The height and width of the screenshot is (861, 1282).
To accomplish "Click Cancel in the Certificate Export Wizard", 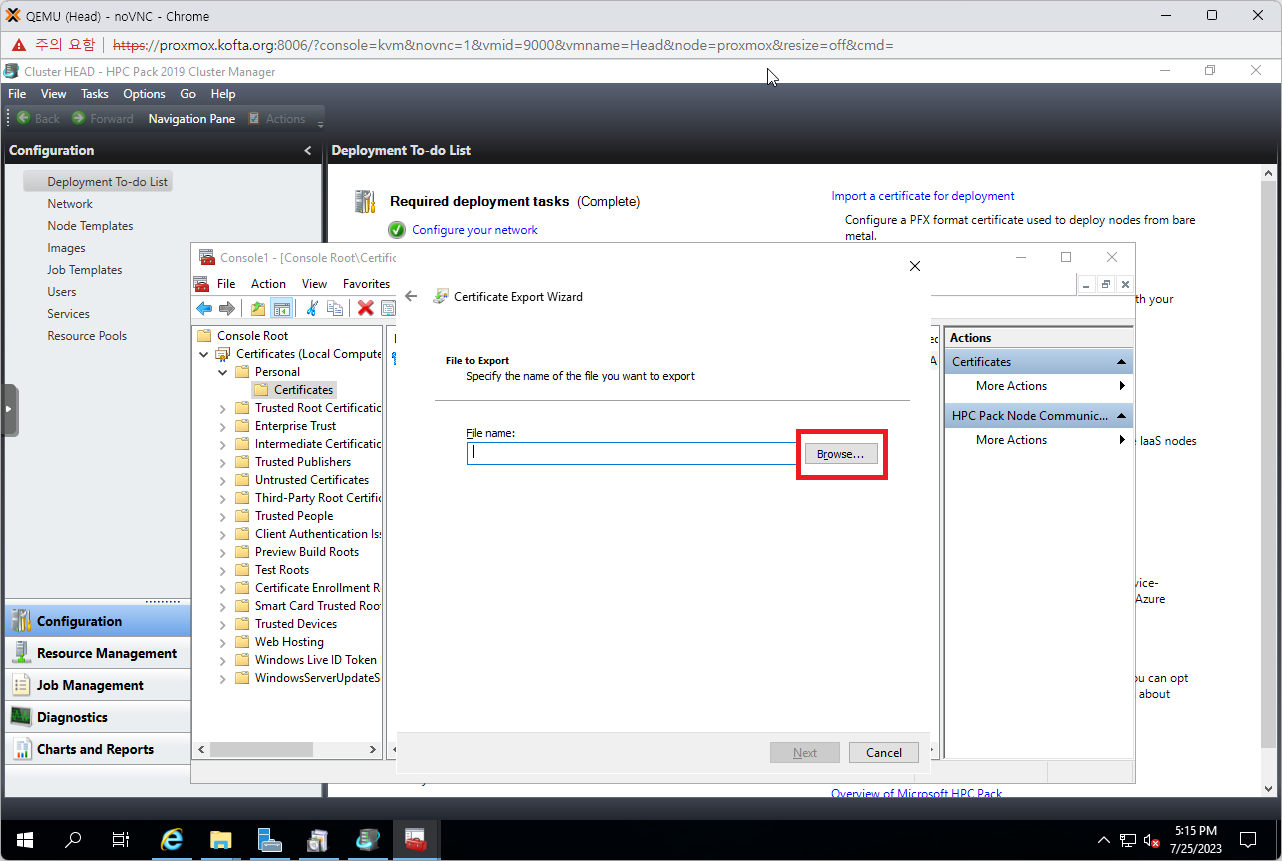I will tap(883, 753).
